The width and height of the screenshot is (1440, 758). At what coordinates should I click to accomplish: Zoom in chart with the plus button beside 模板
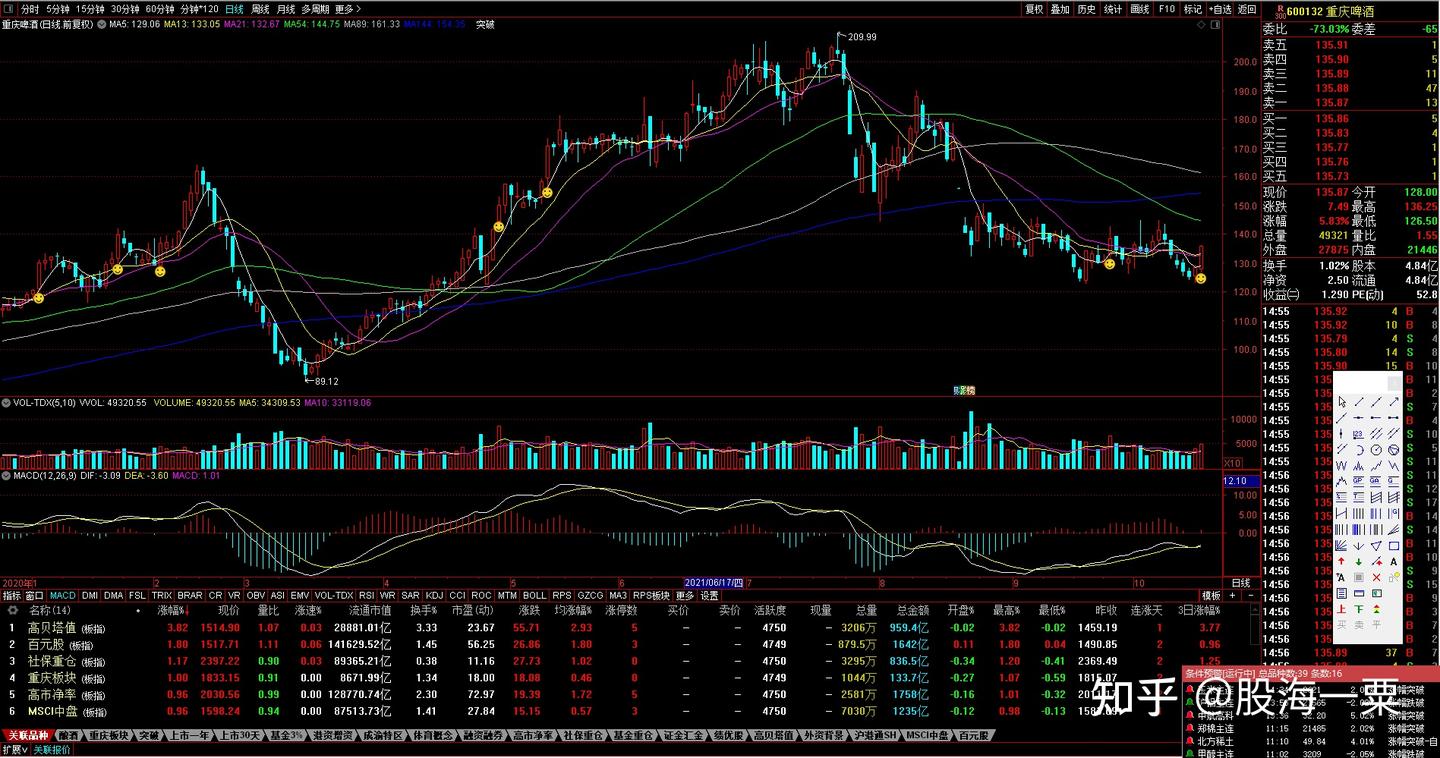[1232, 595]
